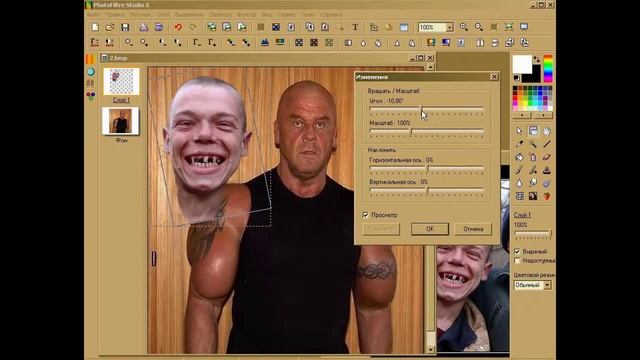This screenshot has width=640, height=360.
Task: Select the Hand move tool
Action: (547, 131)
